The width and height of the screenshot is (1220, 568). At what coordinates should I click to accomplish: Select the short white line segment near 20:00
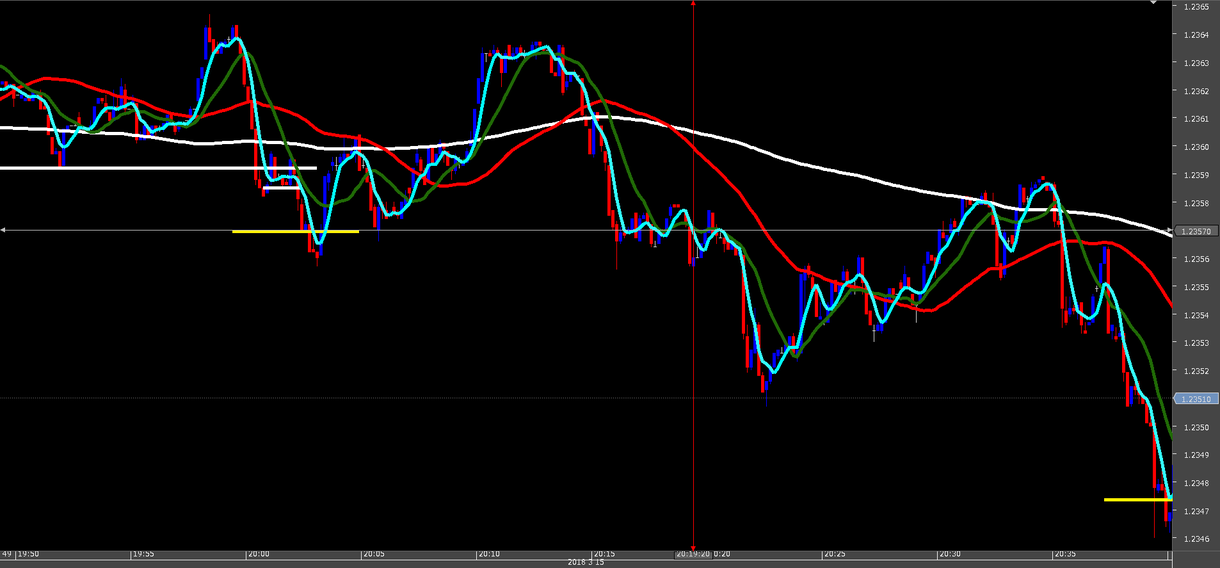pos(281,187)
